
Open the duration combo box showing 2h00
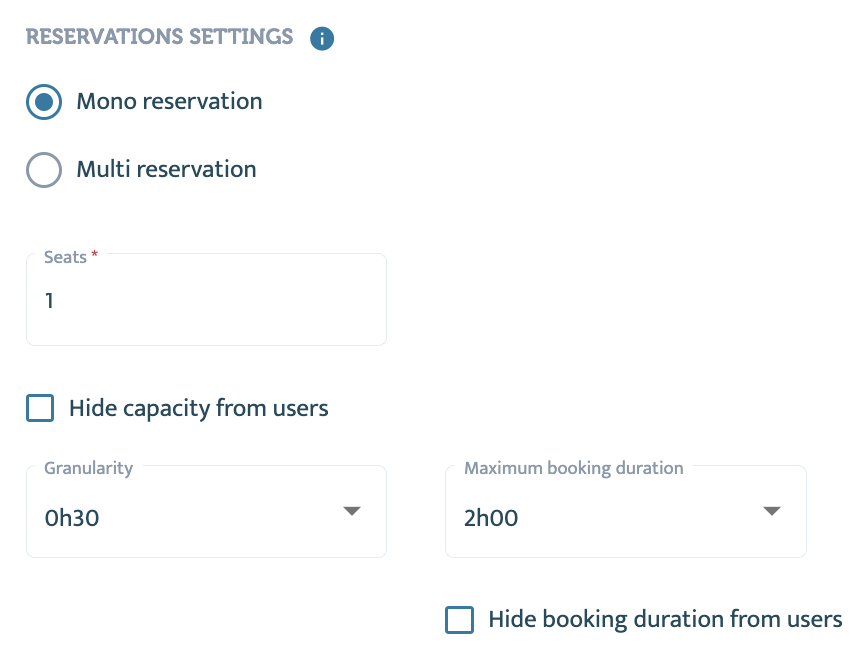[626, 512]
